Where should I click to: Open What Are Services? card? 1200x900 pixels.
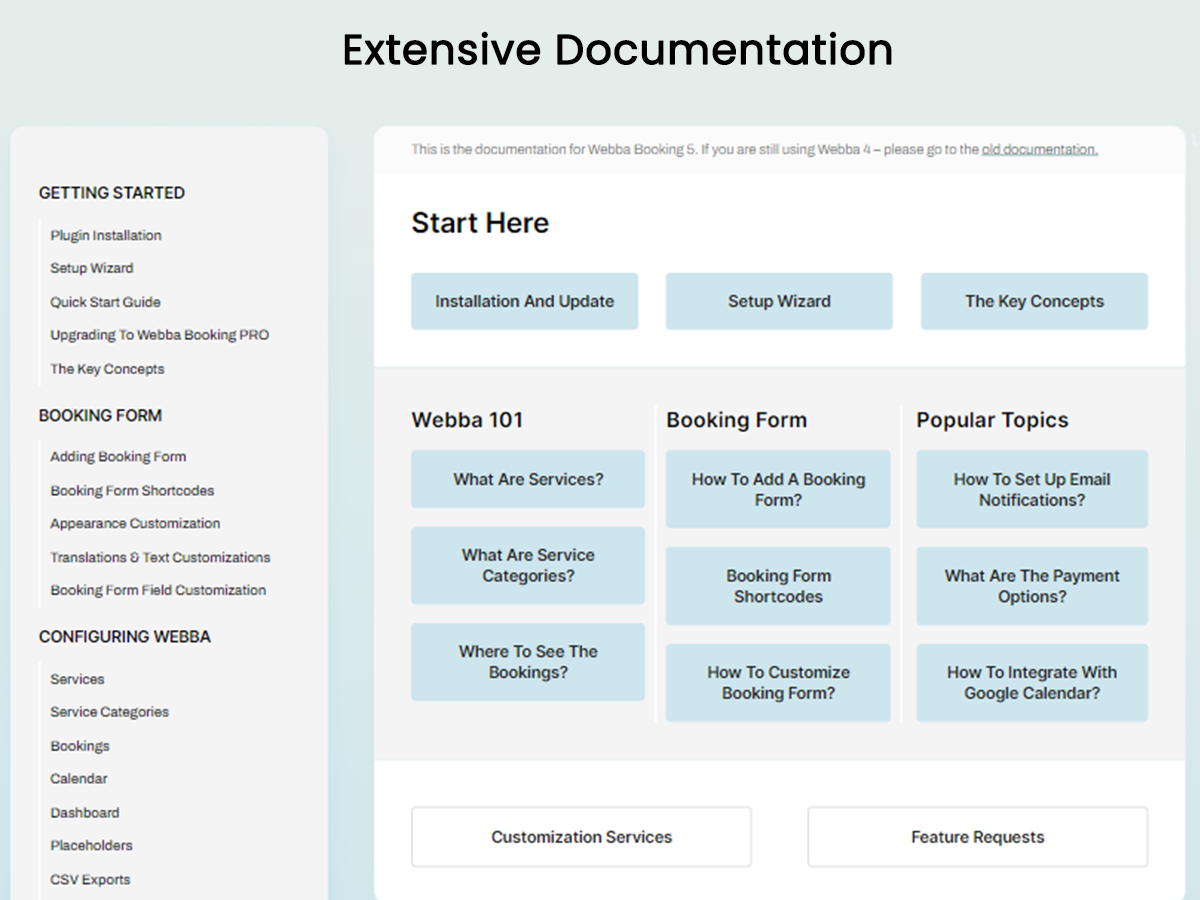coord(528,479)
